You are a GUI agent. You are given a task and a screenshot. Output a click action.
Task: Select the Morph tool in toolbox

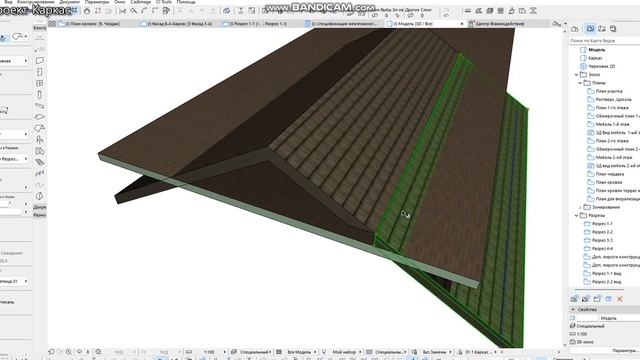[40, 196]
